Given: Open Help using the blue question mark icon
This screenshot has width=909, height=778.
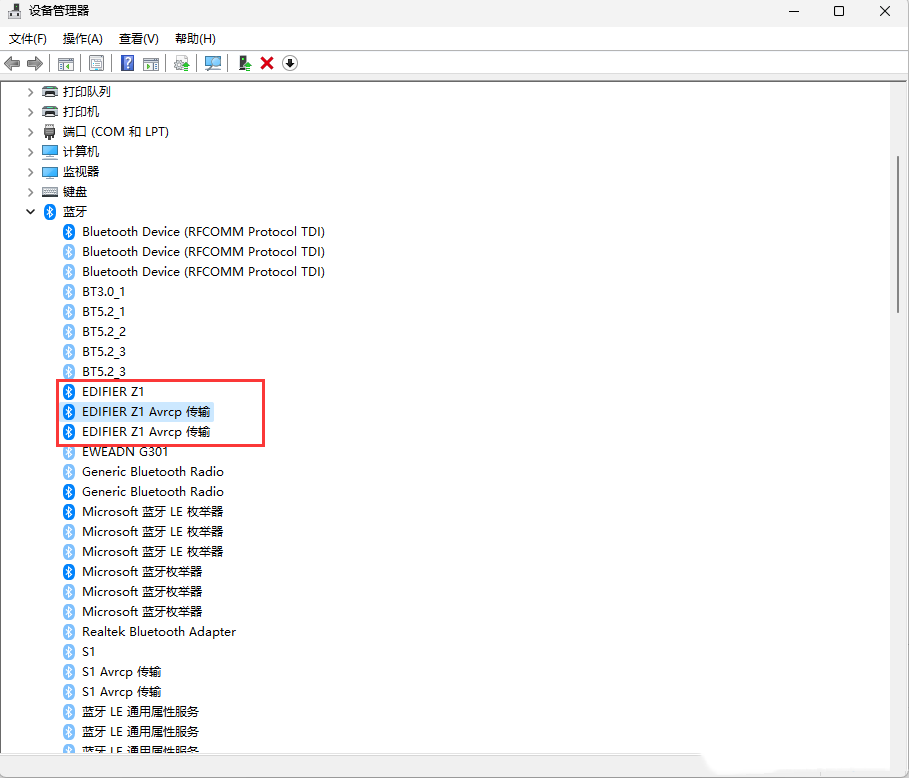Looking at the screenshot, I should [127, 63].
